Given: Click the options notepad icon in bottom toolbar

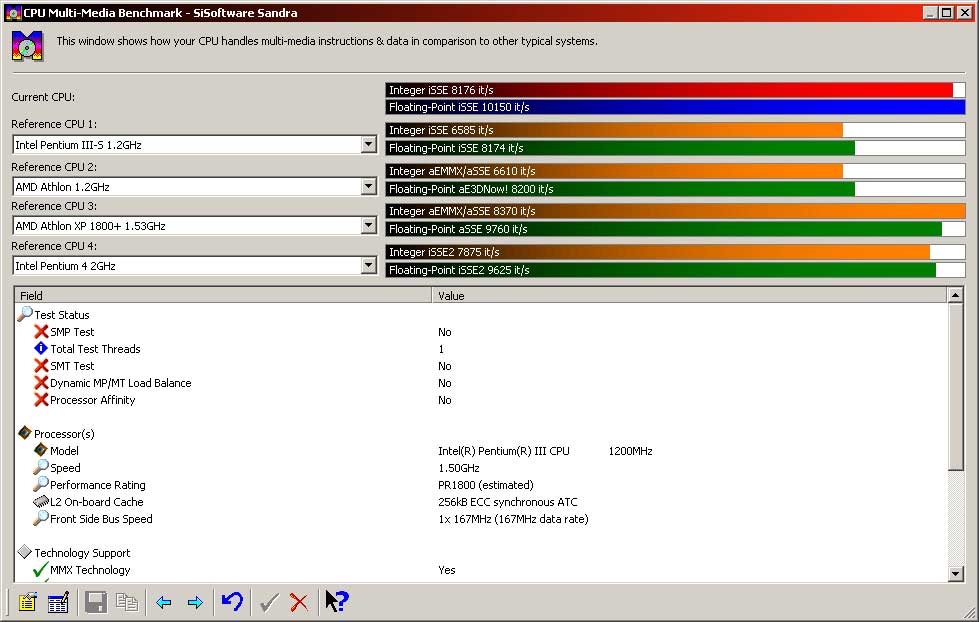Looking at the screenshot, I should click(x=27, y=602).
